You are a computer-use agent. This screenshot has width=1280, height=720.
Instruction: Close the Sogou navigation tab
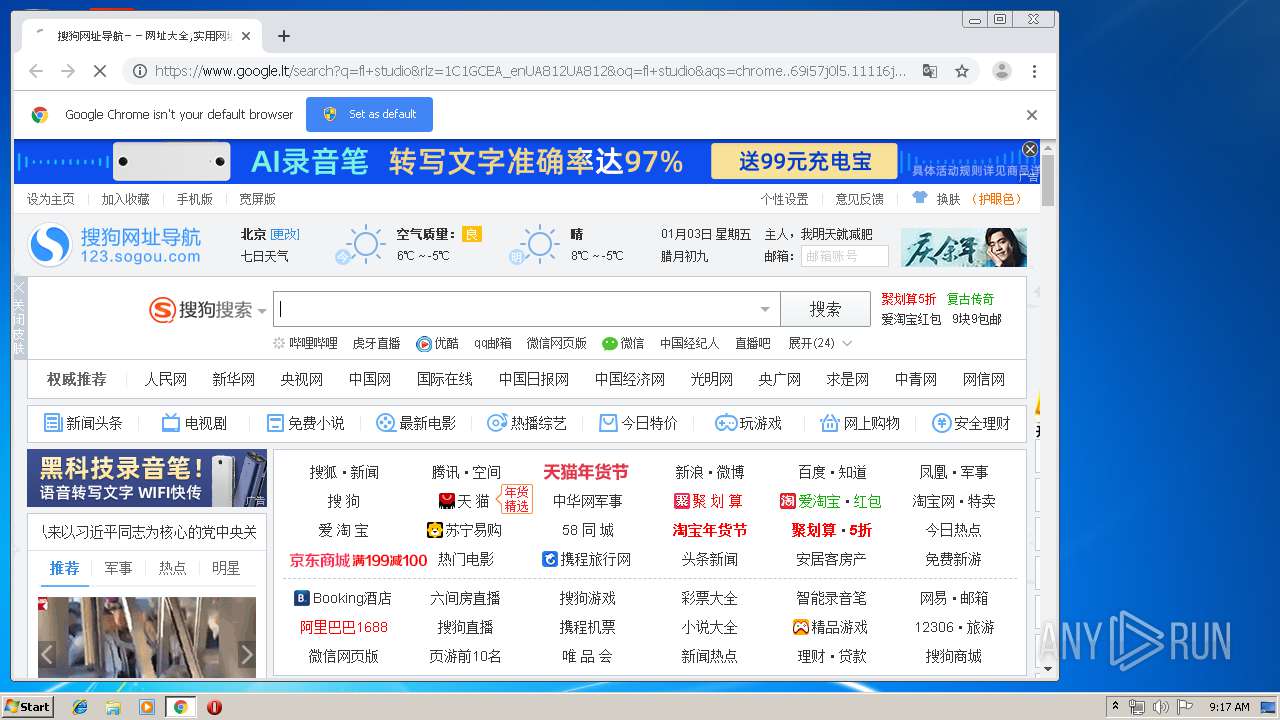pos(246,36)
